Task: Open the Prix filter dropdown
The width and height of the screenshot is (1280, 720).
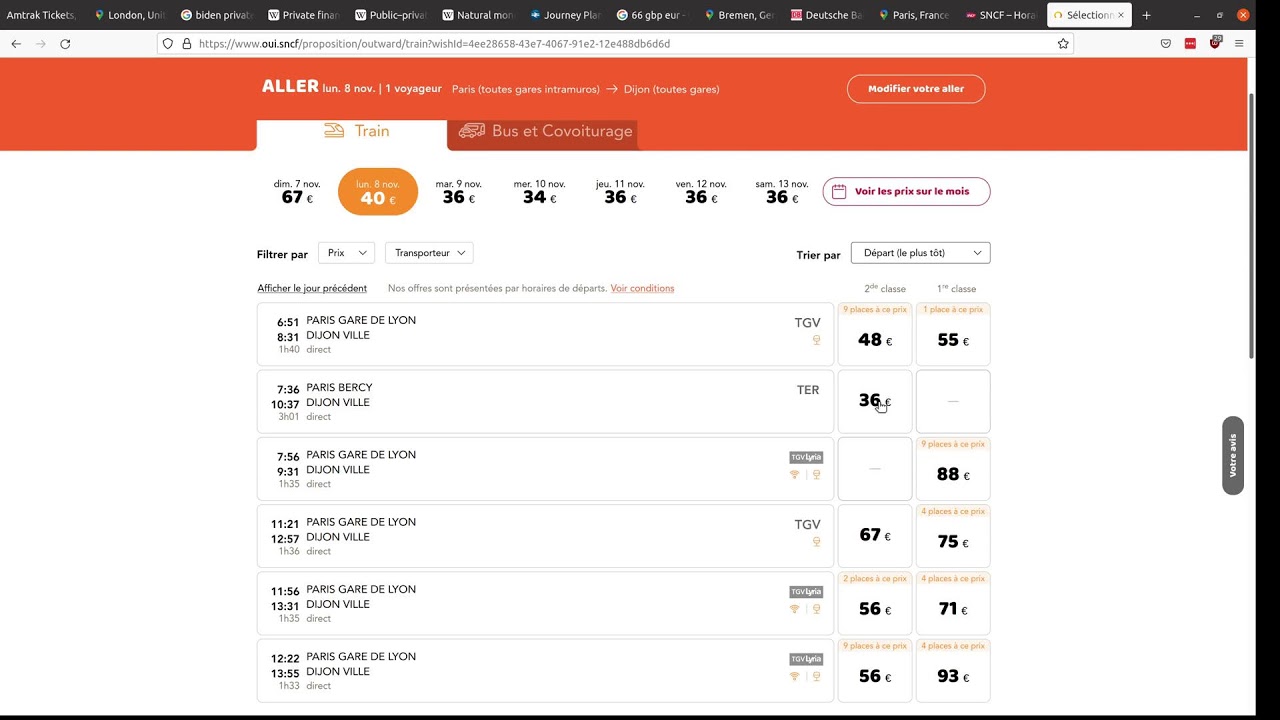Action: [346, 253]
